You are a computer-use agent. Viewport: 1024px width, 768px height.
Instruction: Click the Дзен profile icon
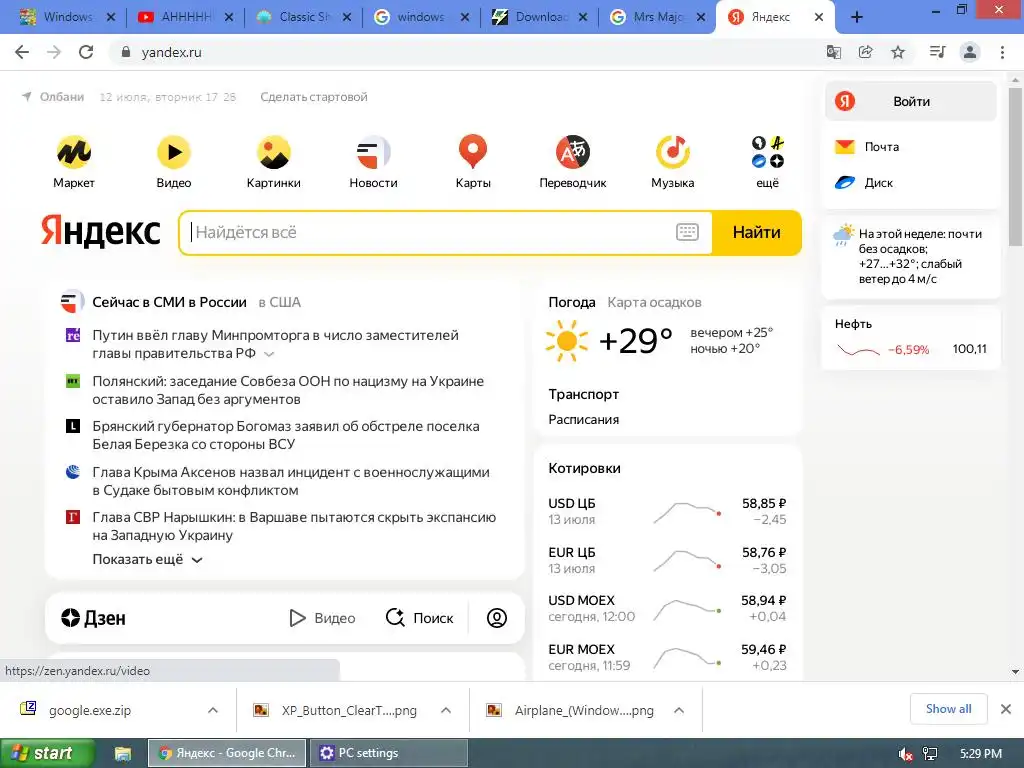(496, 618)
